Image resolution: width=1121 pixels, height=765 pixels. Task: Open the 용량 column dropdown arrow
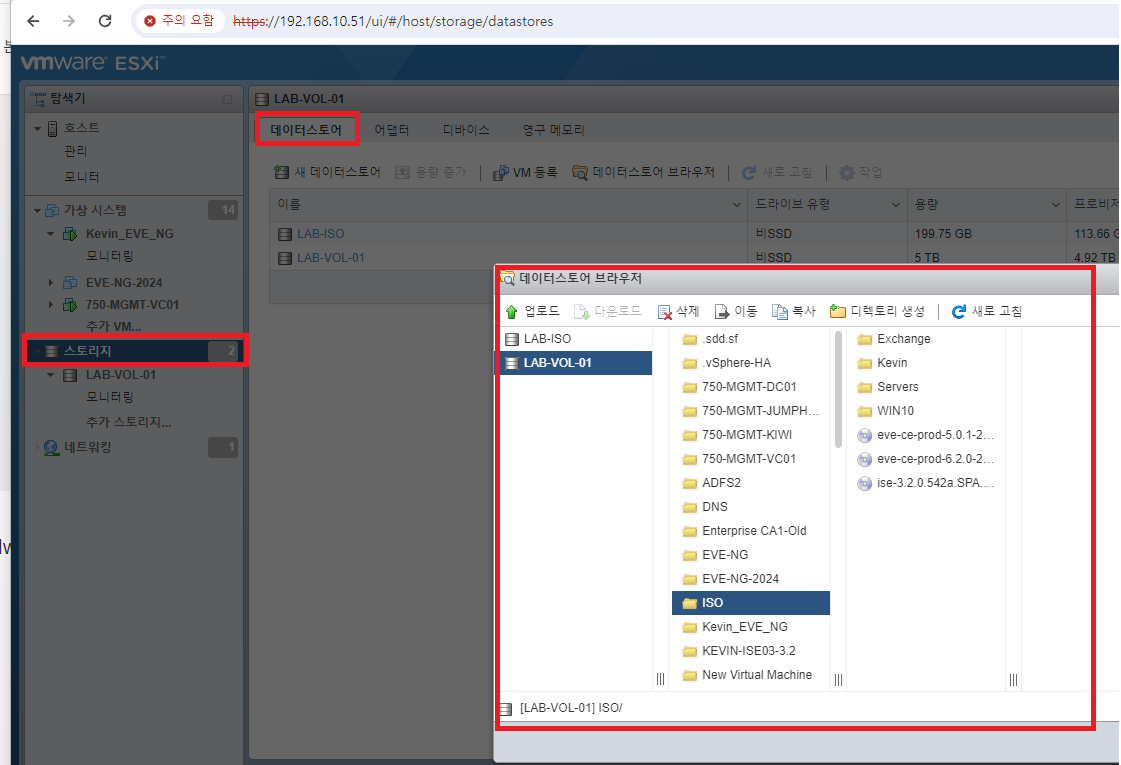coord(1055,205)
